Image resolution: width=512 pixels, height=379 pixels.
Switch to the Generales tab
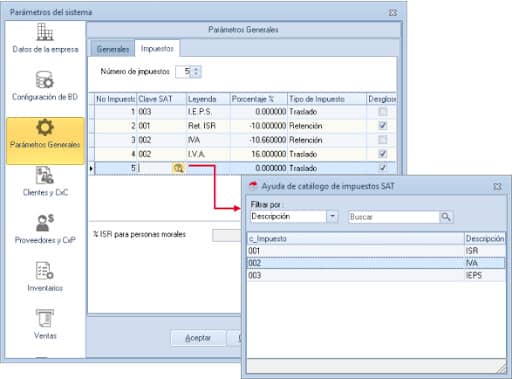pos(113,49)
